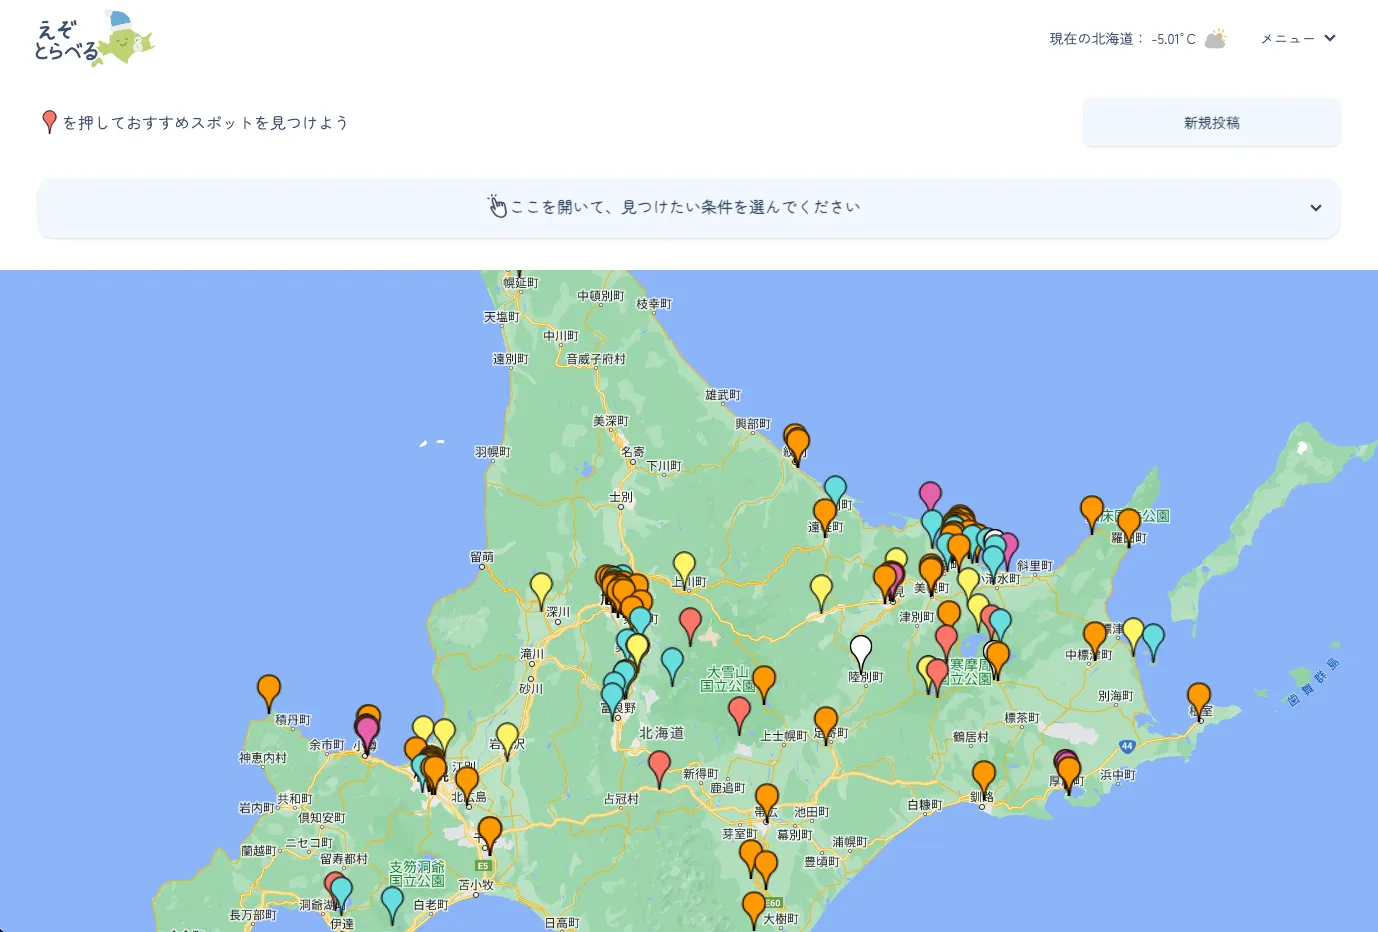Image resolution: width=1378 pixels, height=932 pixels.
Task: Click the yellow pin above 深川
Action: (x=541, y=587)
